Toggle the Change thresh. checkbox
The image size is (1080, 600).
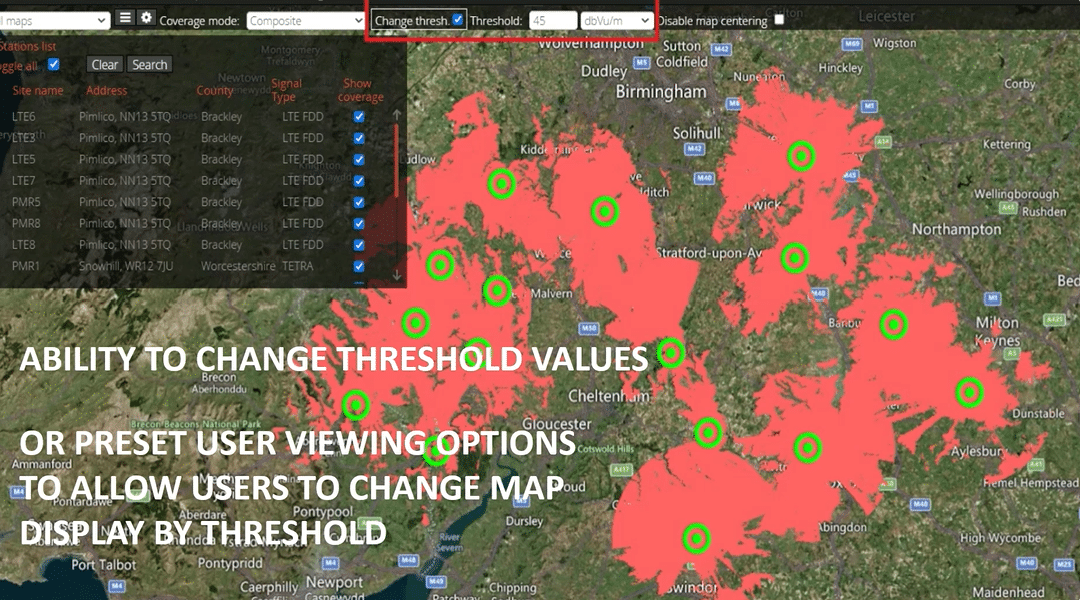[457, 19]
